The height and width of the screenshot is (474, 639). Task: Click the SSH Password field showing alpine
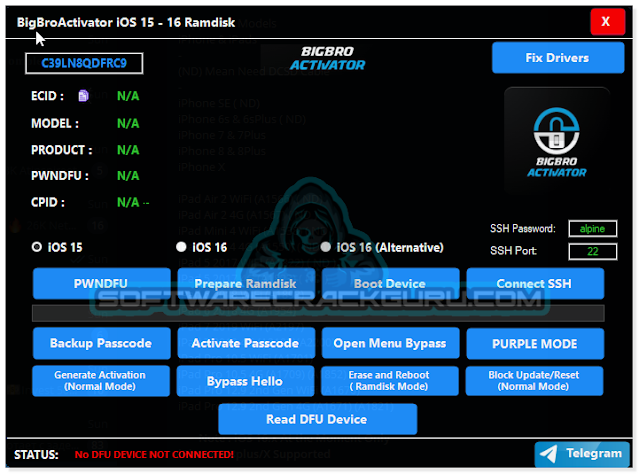[593, 229]
